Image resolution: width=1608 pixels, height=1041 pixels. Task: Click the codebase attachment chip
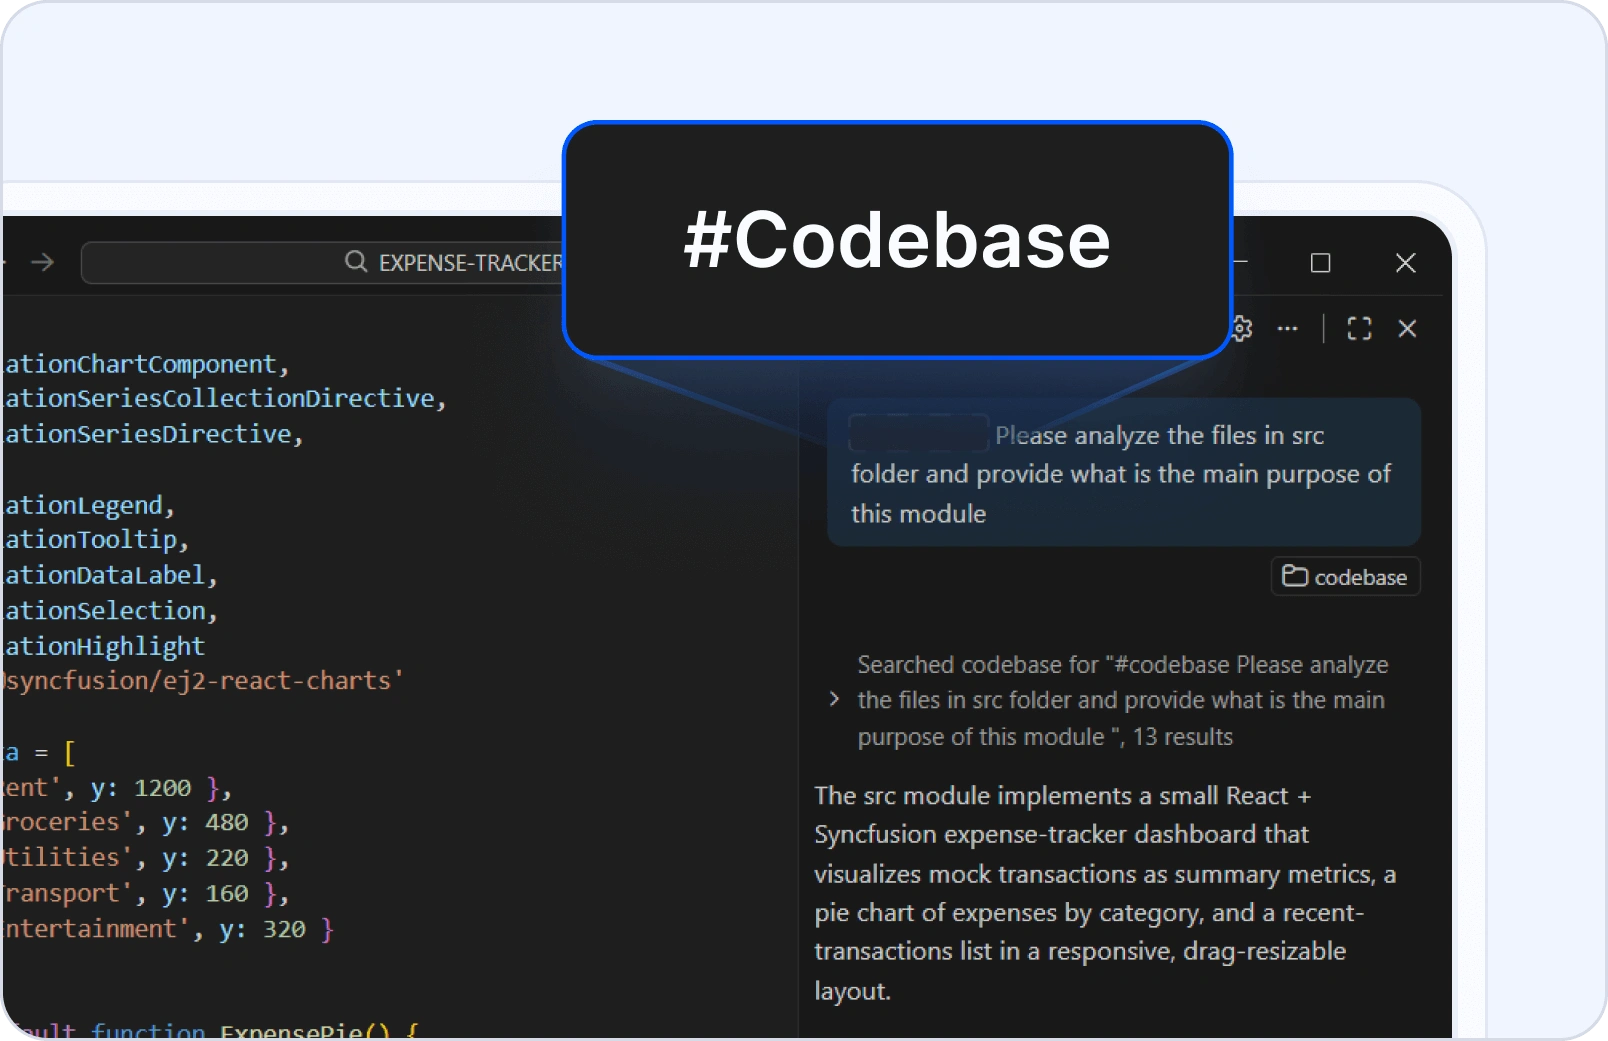(1345, 577)
